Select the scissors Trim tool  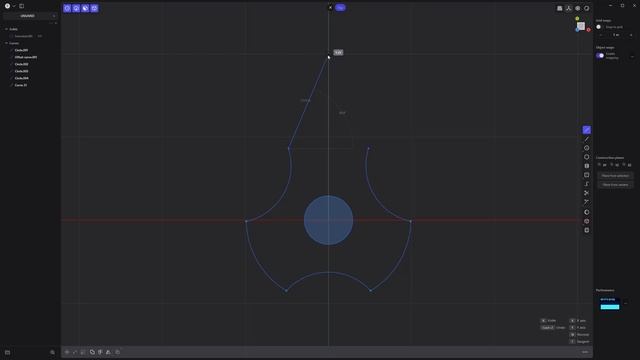pyautogui.click(x=587, y=193)
